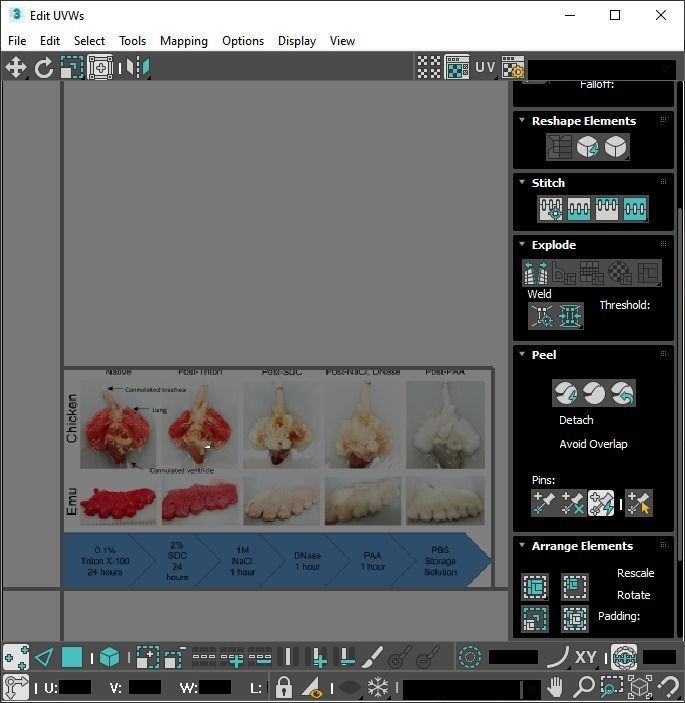Collapse the Explode rollout

(522, 244)
